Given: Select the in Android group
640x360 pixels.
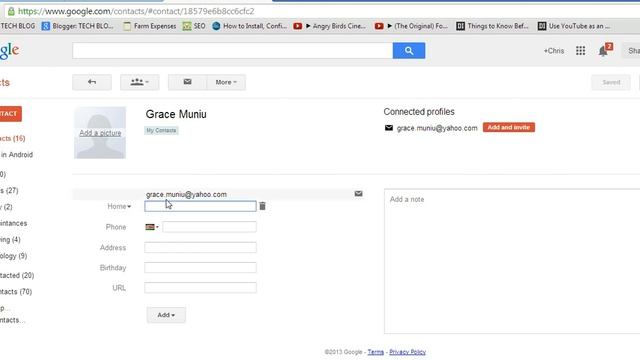Looking at the screenshot, I should [x=16, y=155].
